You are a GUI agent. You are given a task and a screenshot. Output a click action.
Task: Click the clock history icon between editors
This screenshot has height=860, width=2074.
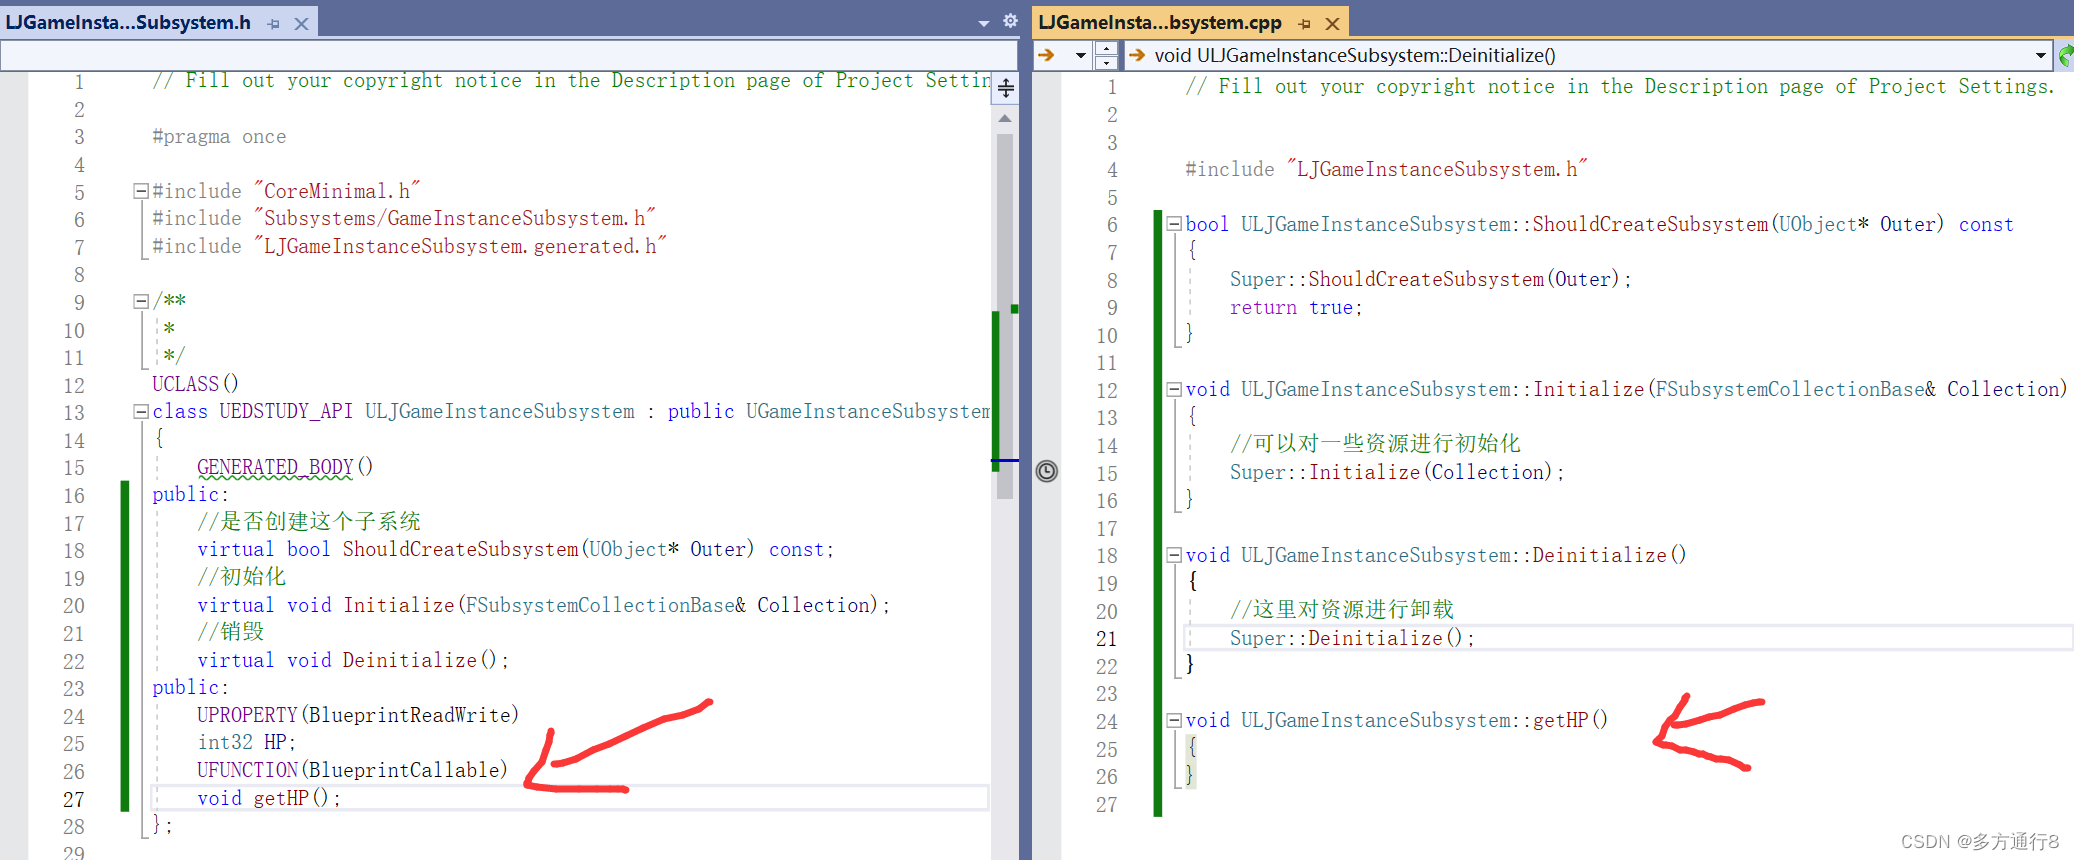1046,471
